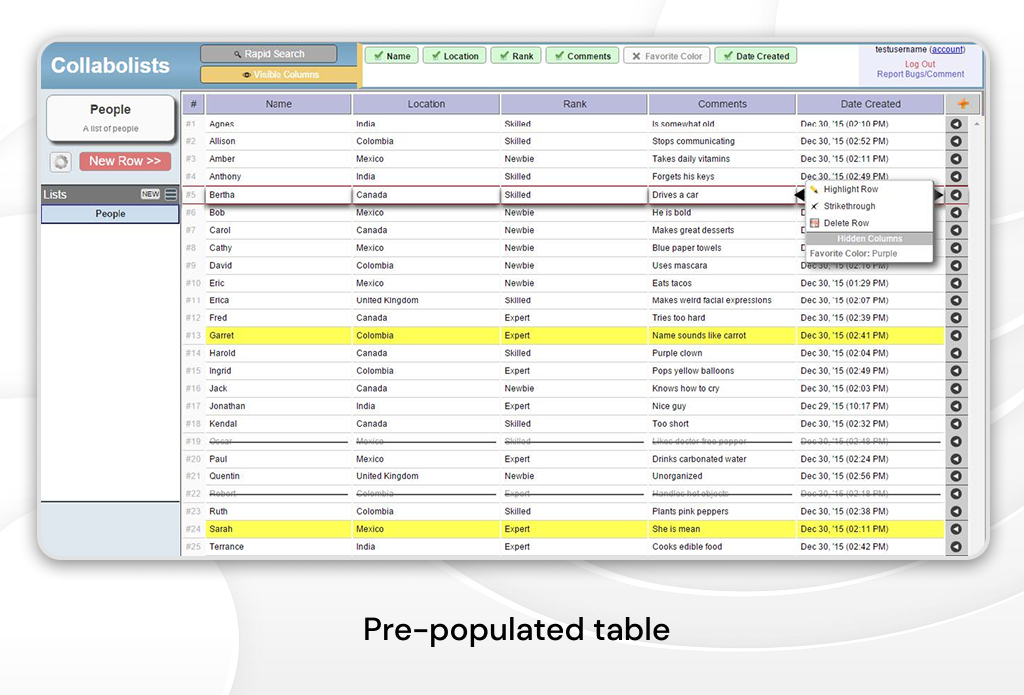Open the Visible Columns panel
1024x695 pixels.
click(279, 75)
